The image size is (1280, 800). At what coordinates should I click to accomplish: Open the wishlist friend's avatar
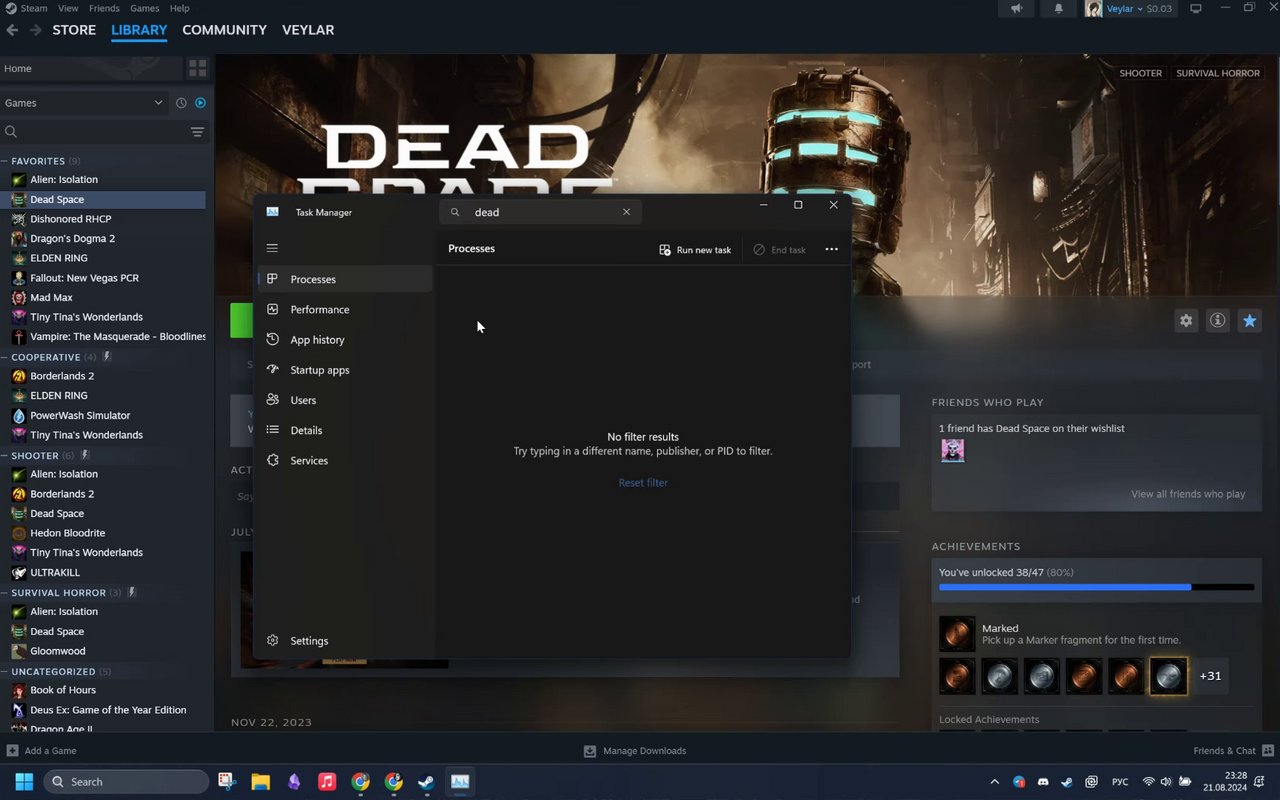click(x=953, y=451)
